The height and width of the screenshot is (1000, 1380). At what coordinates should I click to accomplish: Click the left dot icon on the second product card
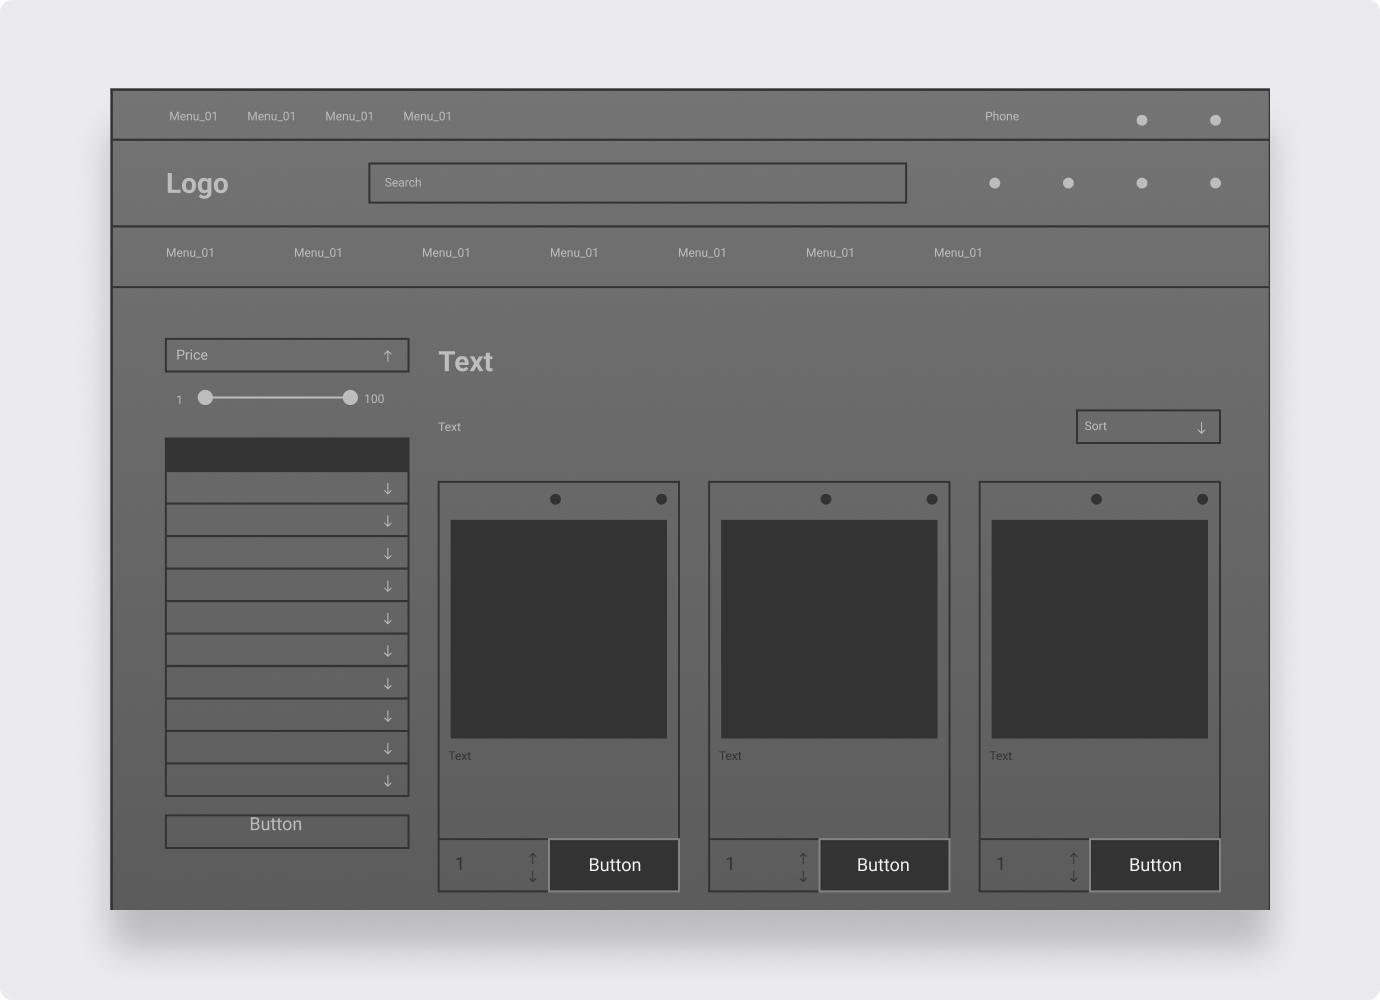pos(826,499)
